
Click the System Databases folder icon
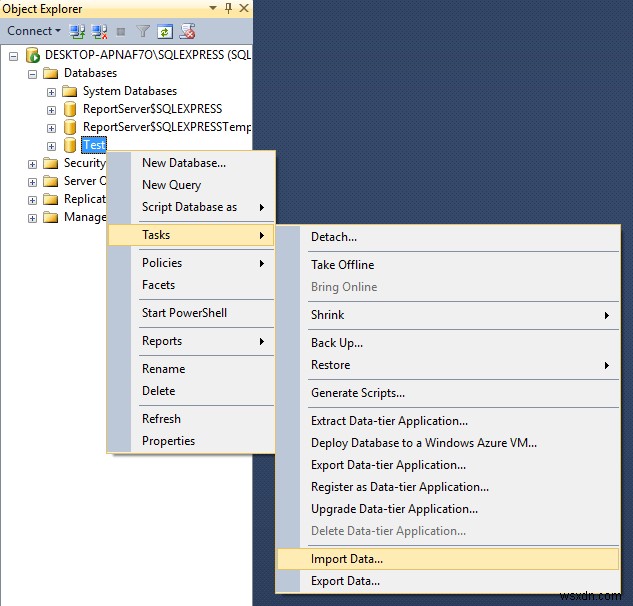click(x=70, y=91)
